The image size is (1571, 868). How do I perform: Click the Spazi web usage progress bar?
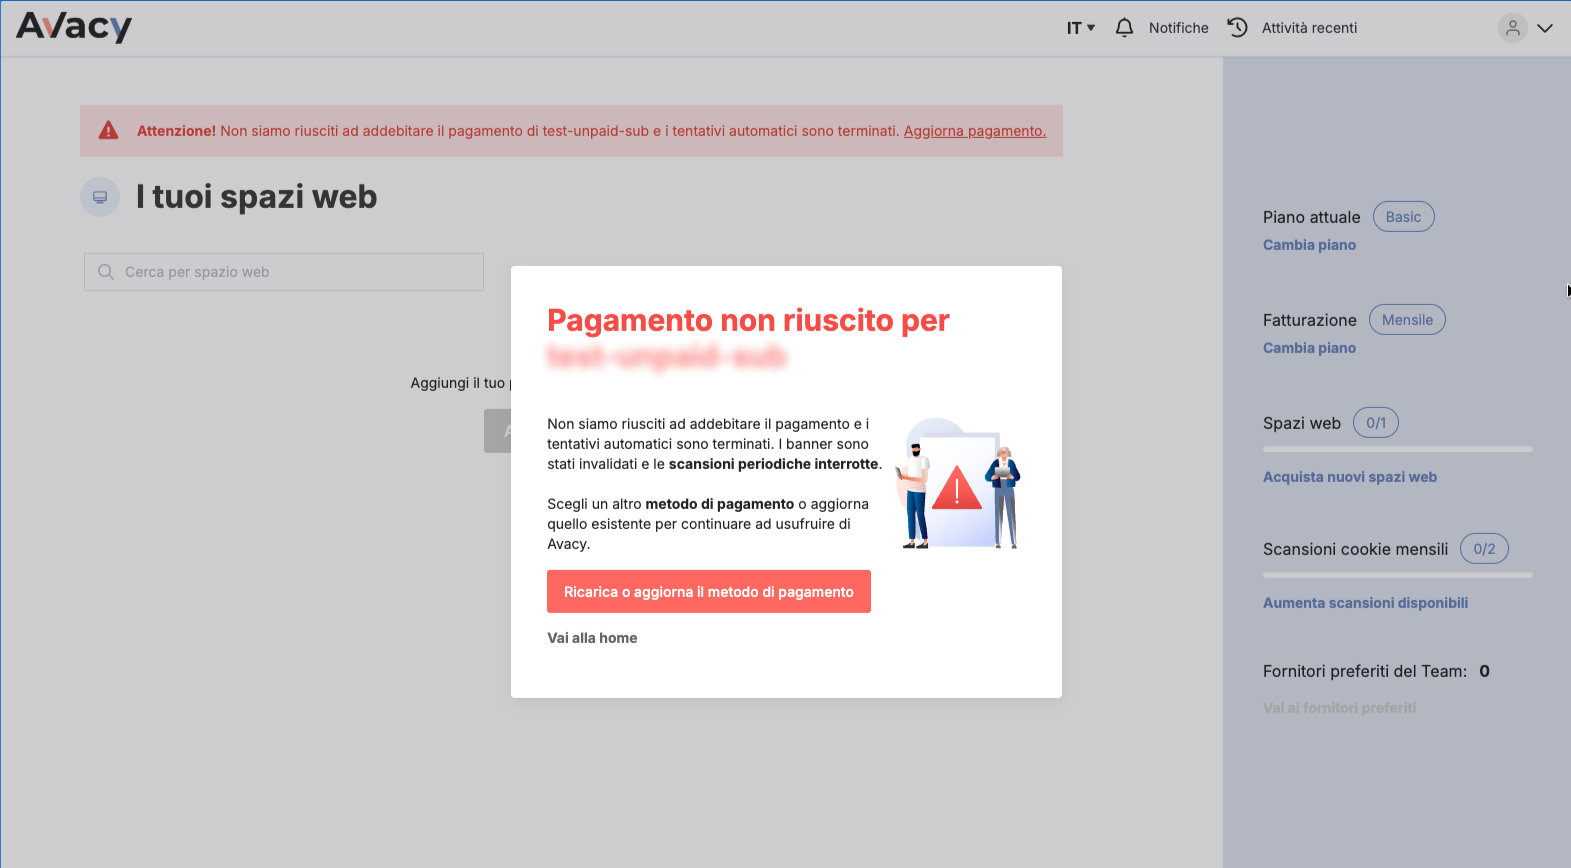(1397, 449)
